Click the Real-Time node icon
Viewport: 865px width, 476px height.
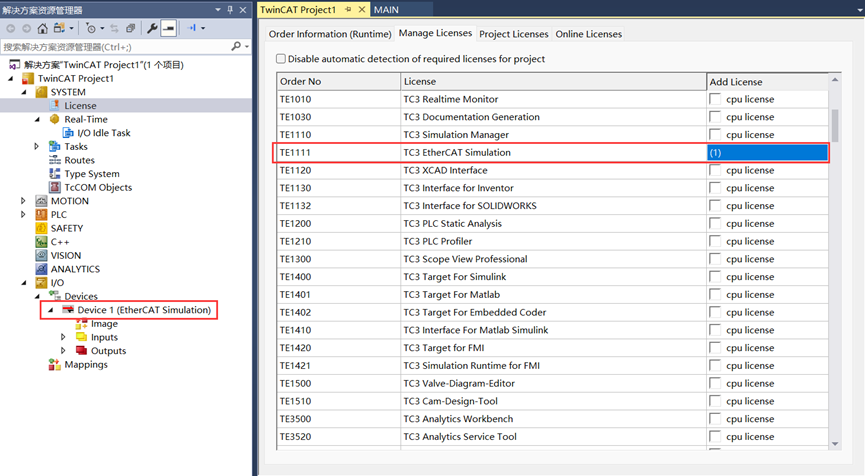click(54, 119)
